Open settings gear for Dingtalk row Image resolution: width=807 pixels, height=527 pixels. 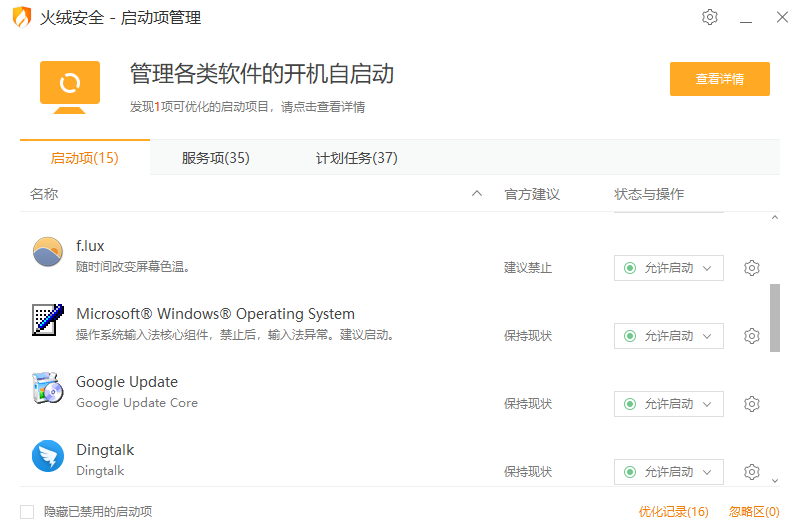point(752,471)
